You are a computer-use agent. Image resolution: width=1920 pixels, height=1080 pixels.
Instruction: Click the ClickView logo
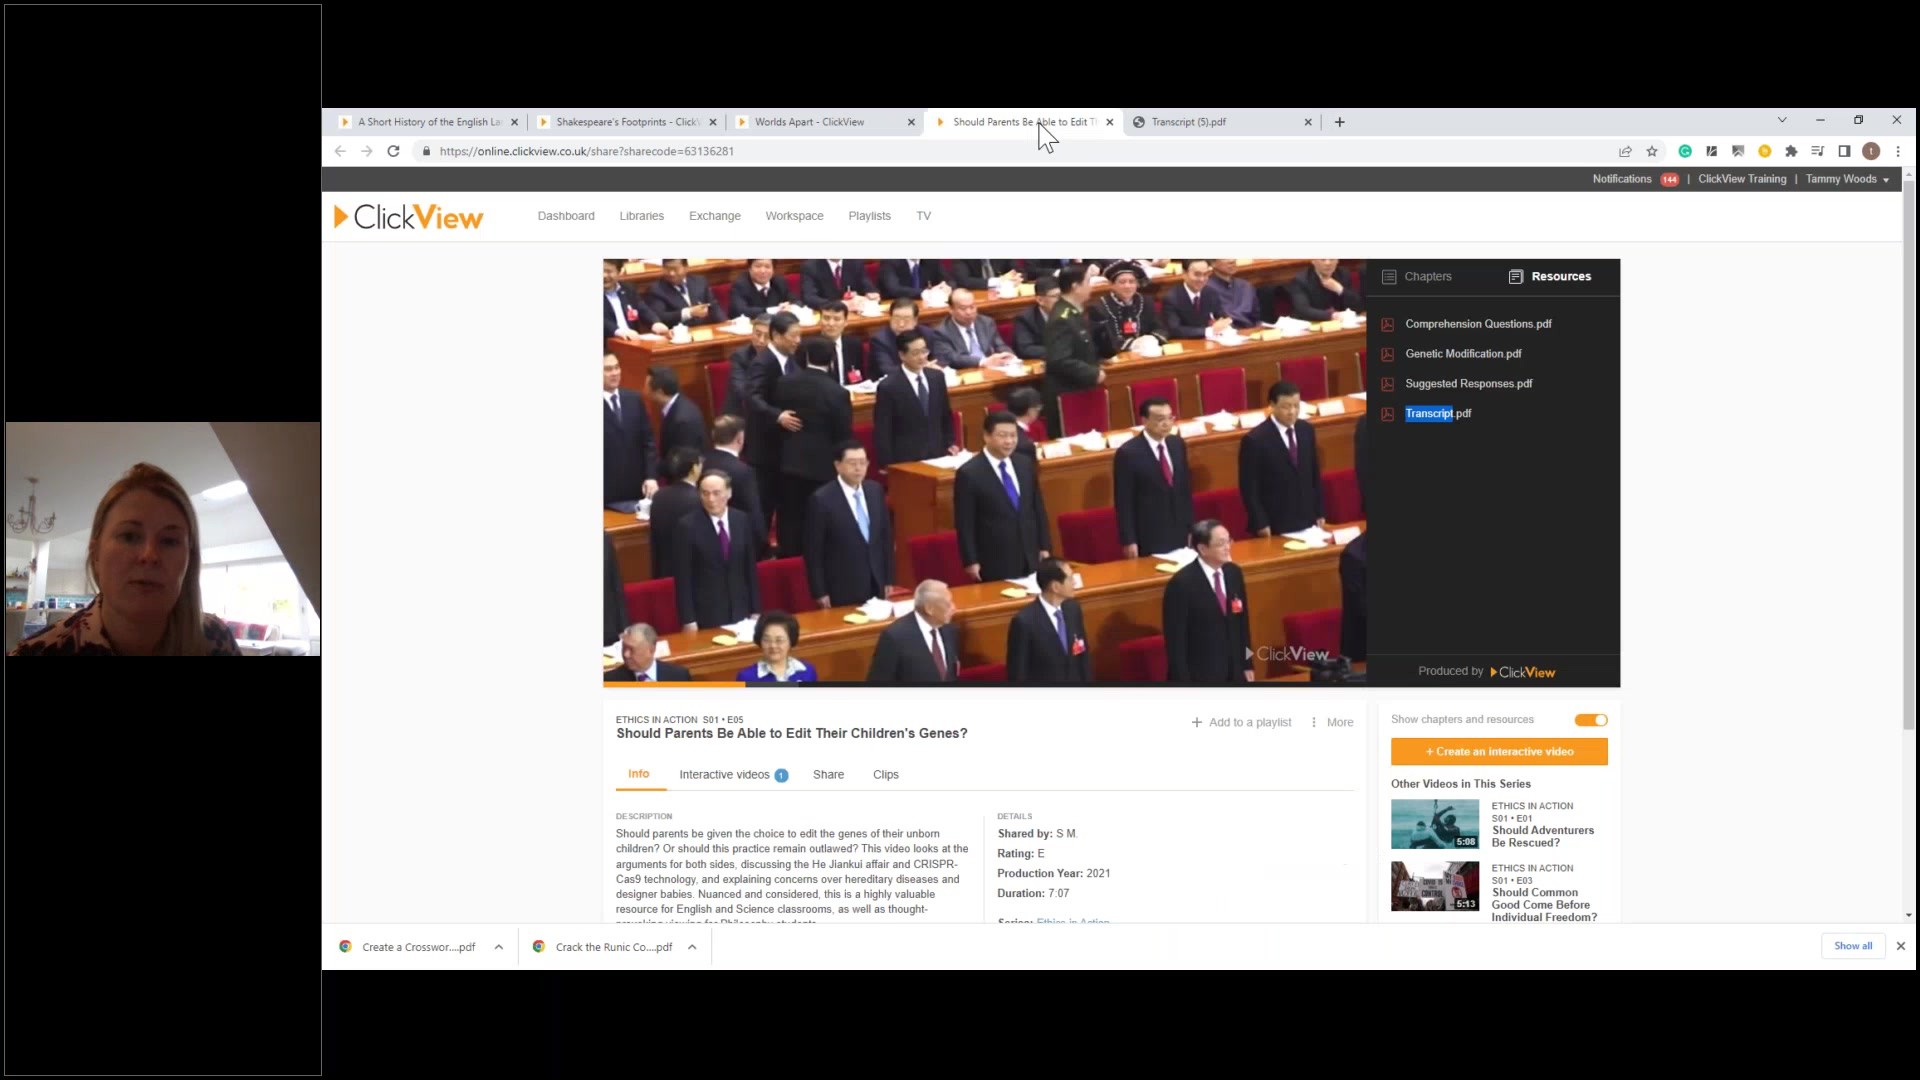coord(409,217)
